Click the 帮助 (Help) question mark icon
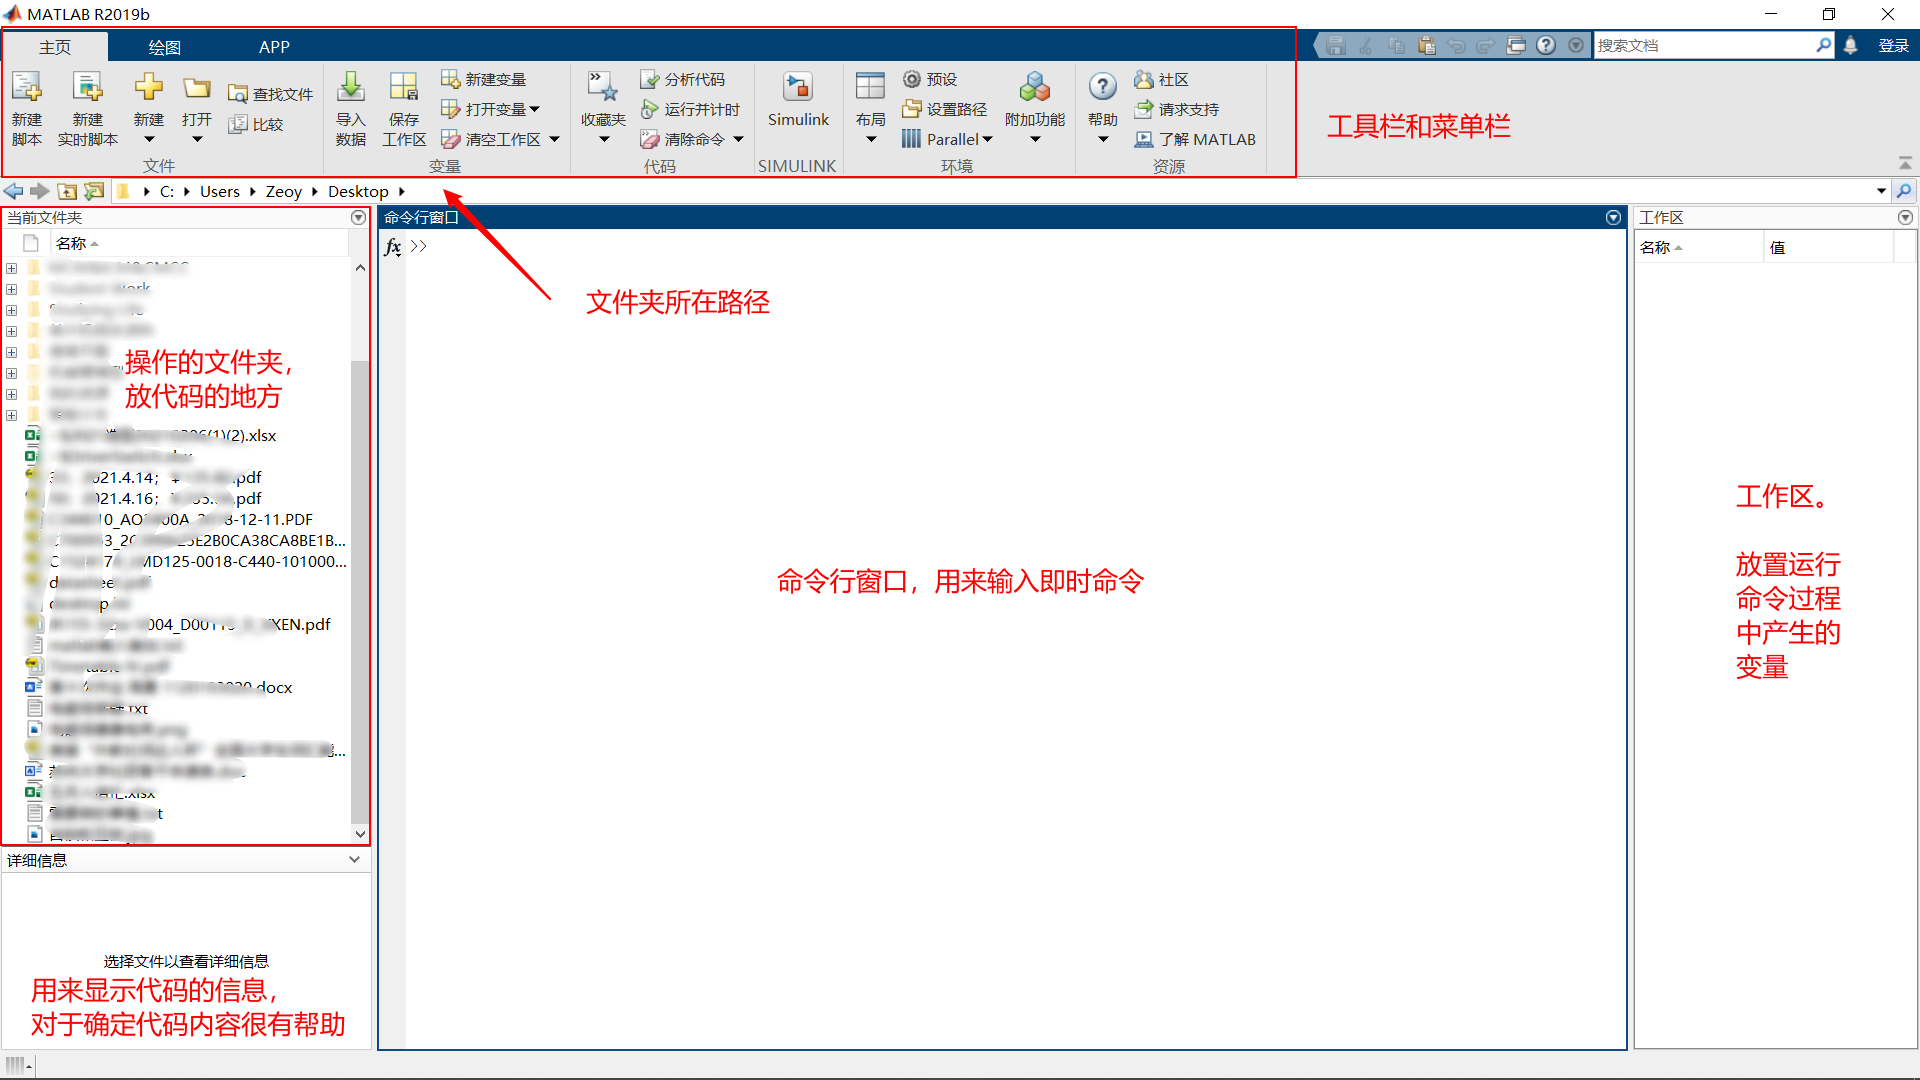Screen dimensions: 1920x1080 (x=1103, y=87)
